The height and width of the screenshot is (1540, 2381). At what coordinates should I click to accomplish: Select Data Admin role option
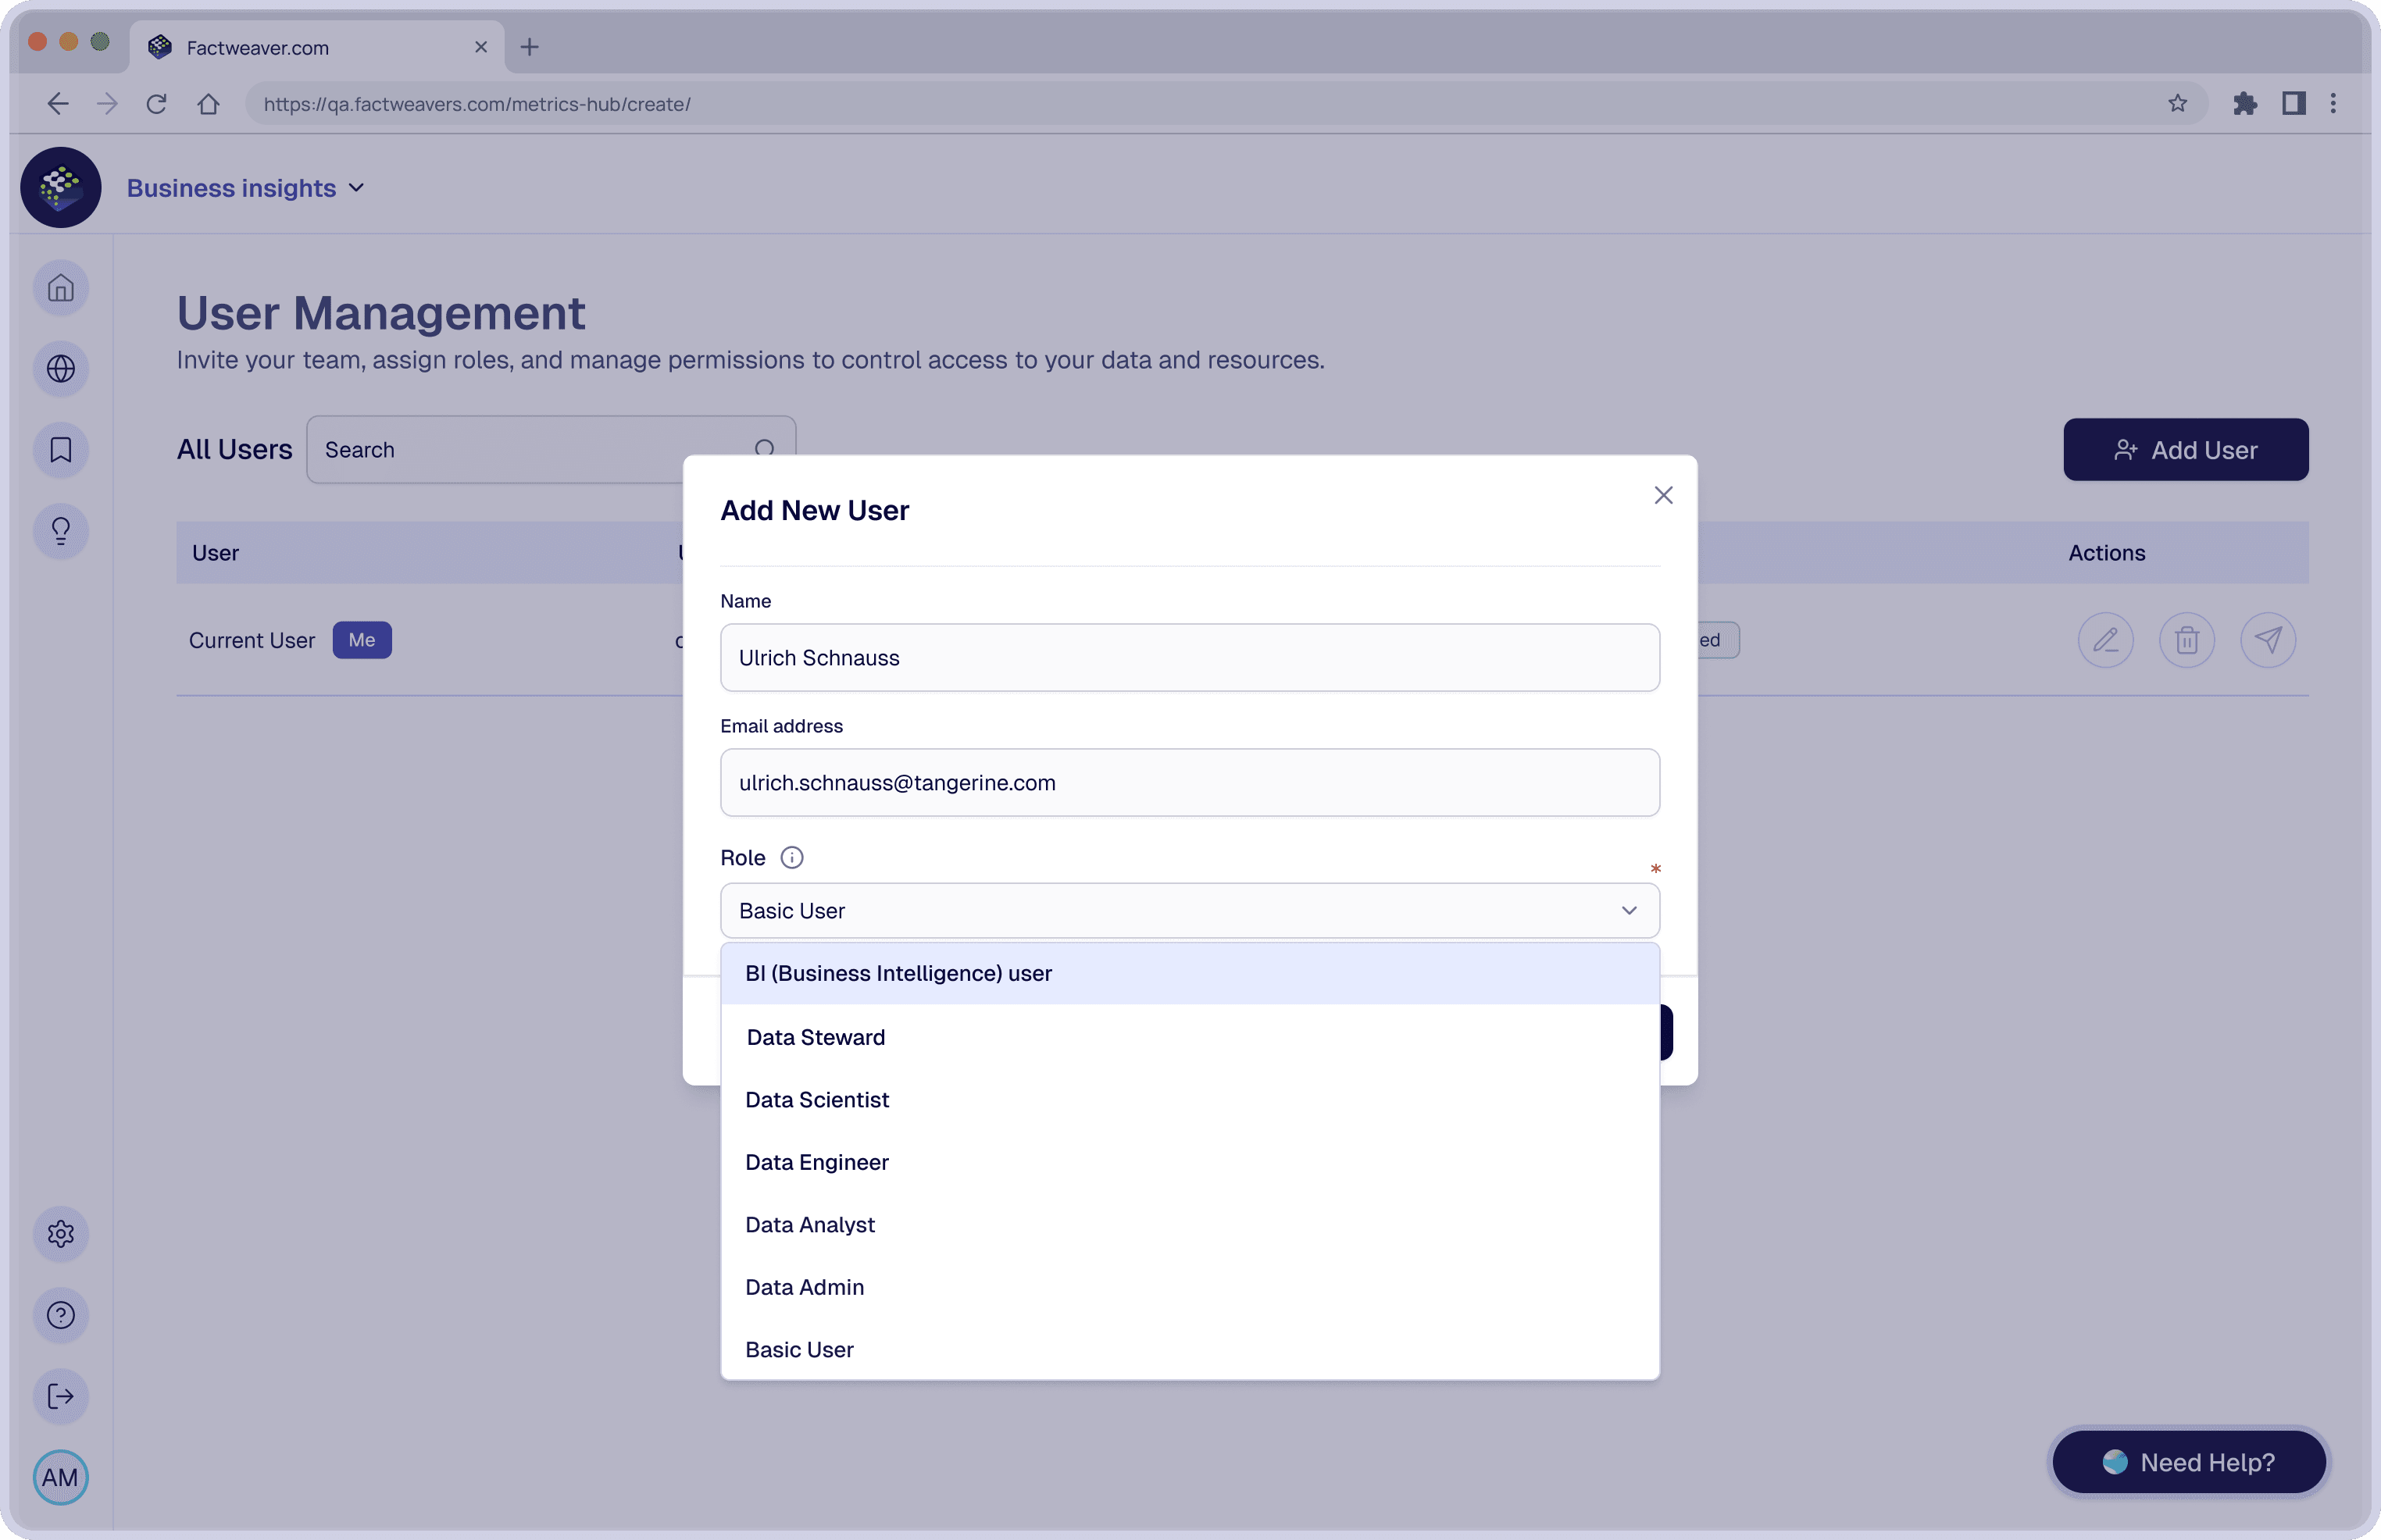1189,1287
